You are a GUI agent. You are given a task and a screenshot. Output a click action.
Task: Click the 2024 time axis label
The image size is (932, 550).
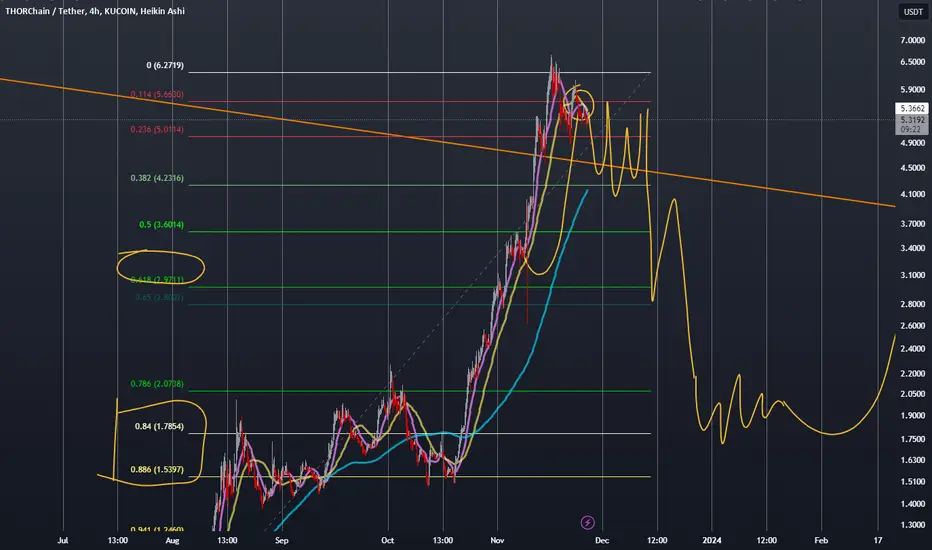pos(711,540)
